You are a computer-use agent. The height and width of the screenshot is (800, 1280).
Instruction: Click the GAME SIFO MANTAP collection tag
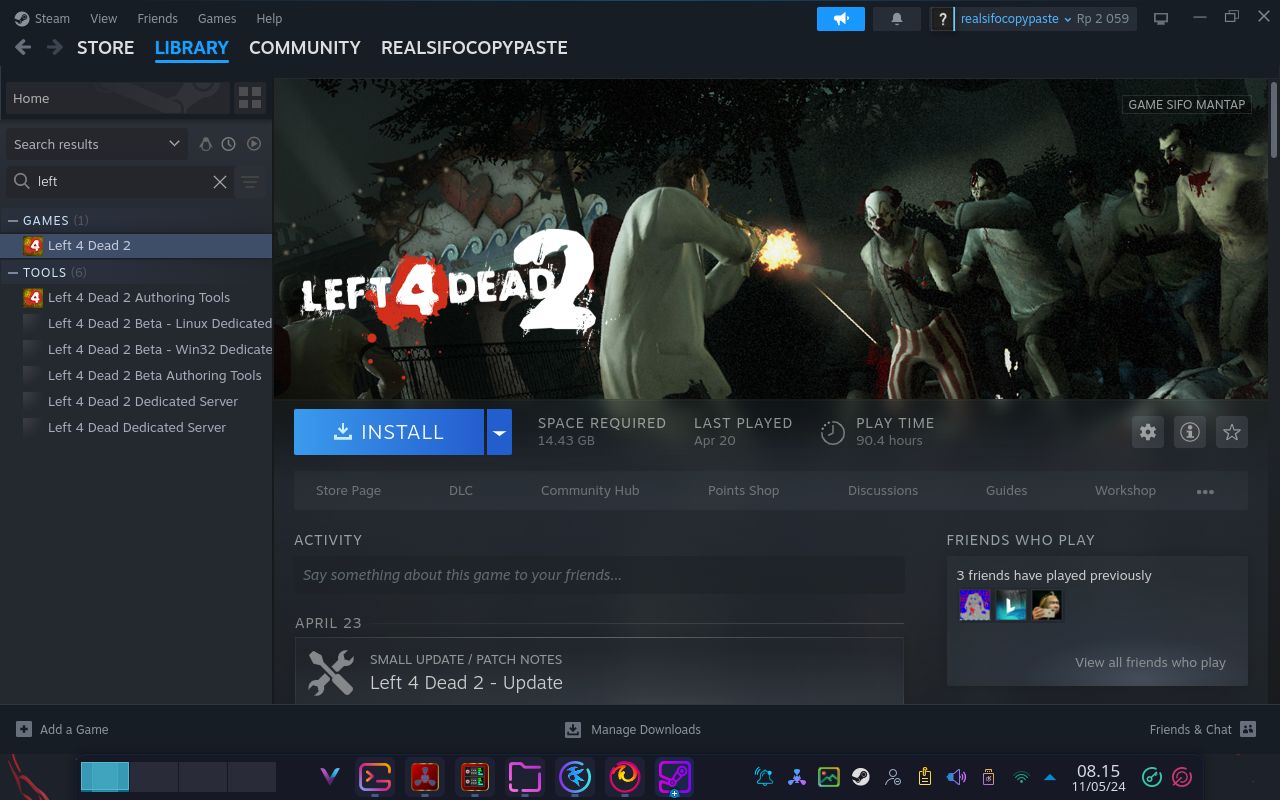tap(1187, 104)
